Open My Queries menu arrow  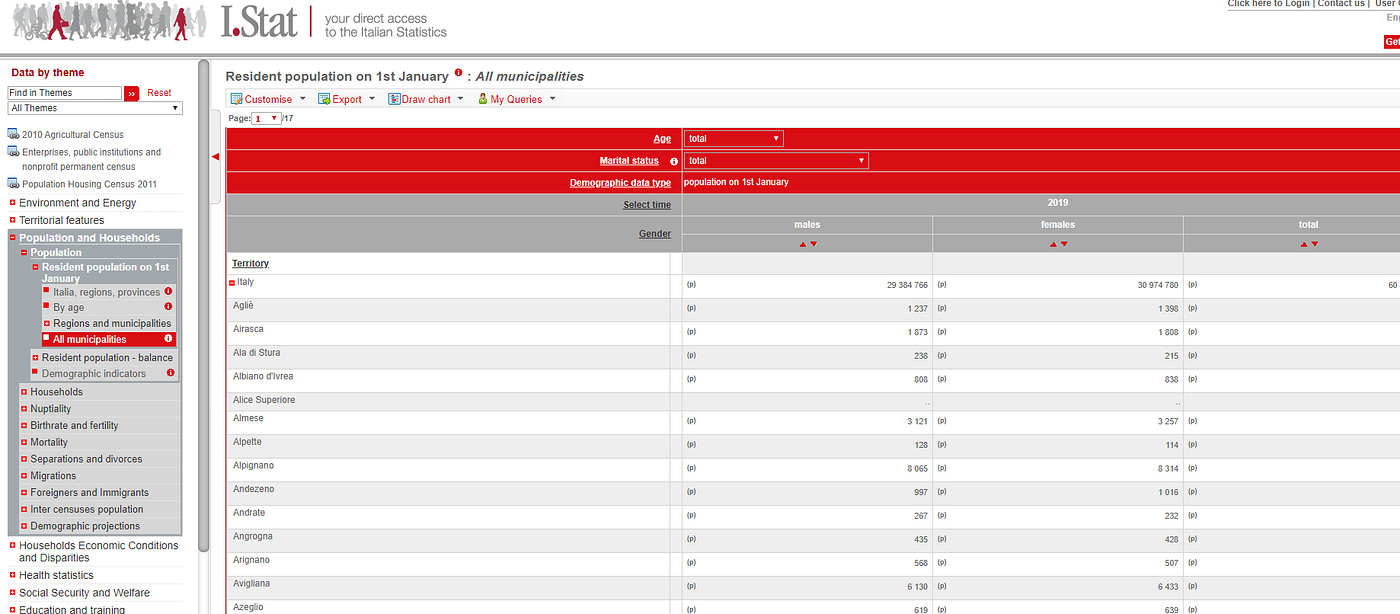pyautogui.click(x=552, y=99)
